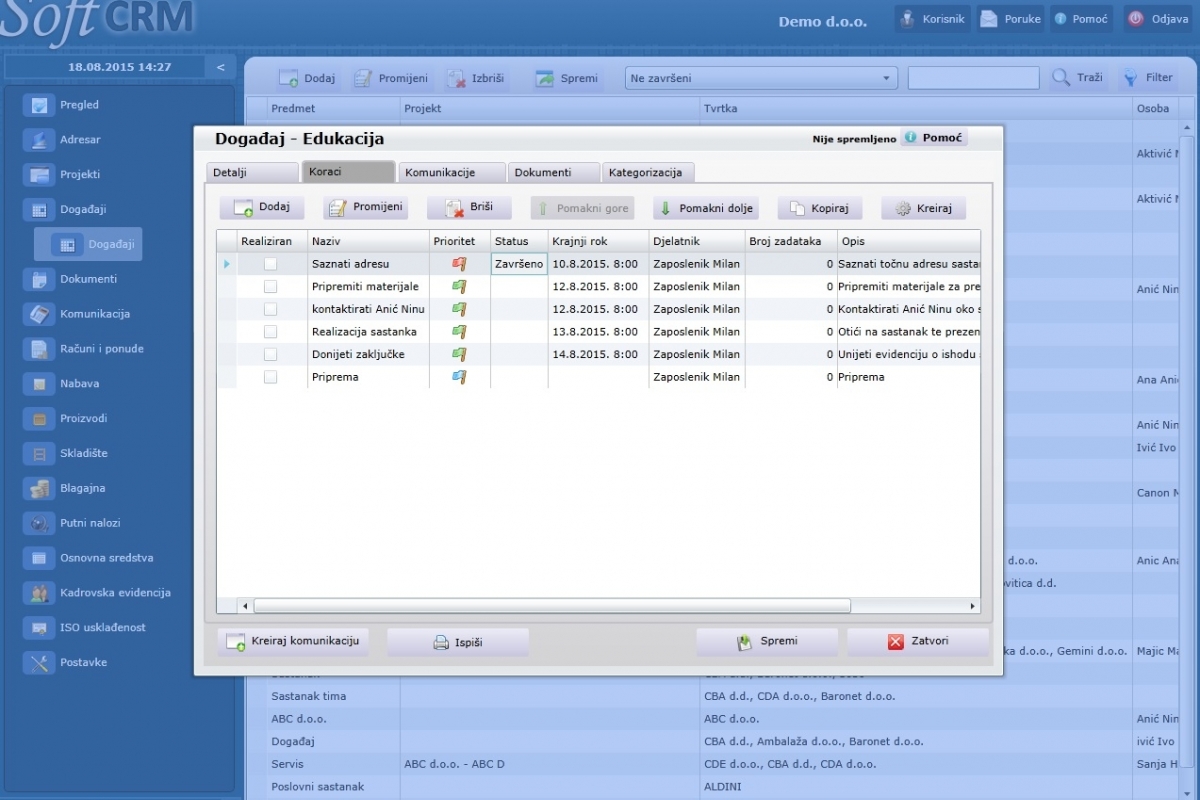
Task: Collapse the sidebar with the arrow button
Action: [220, 67]
